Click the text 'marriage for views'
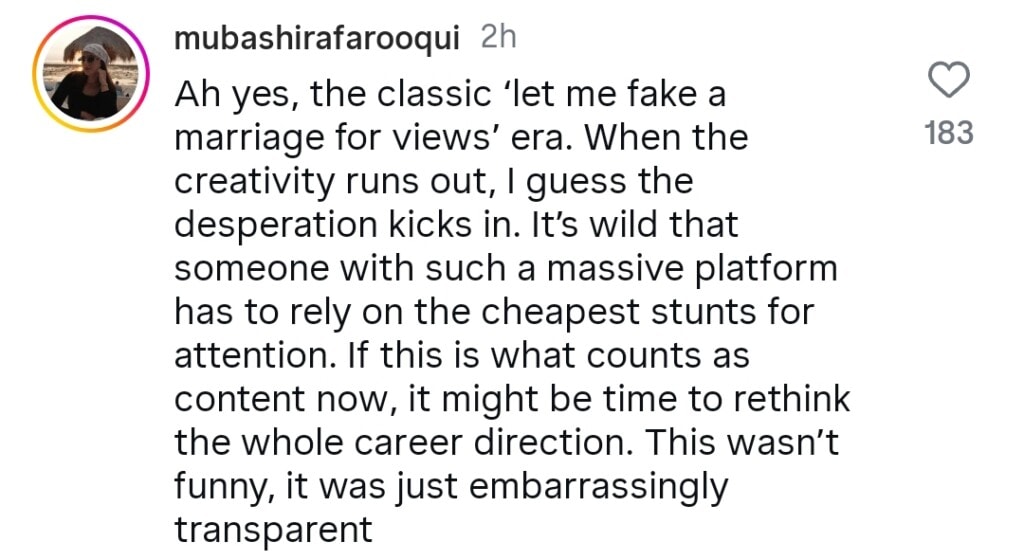 [318, 139]
